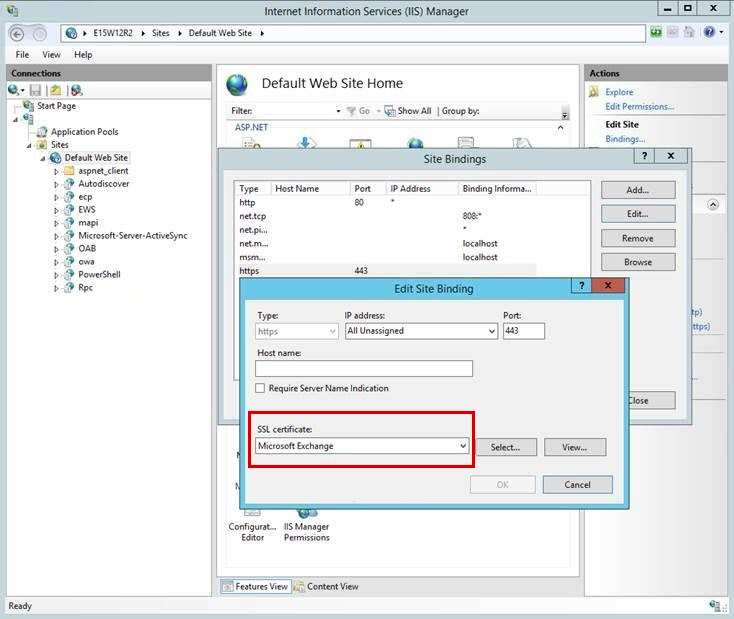
Task: Click the Microsoft-Server-ActiveSync application icon
Action: click(x=69, y=236)
